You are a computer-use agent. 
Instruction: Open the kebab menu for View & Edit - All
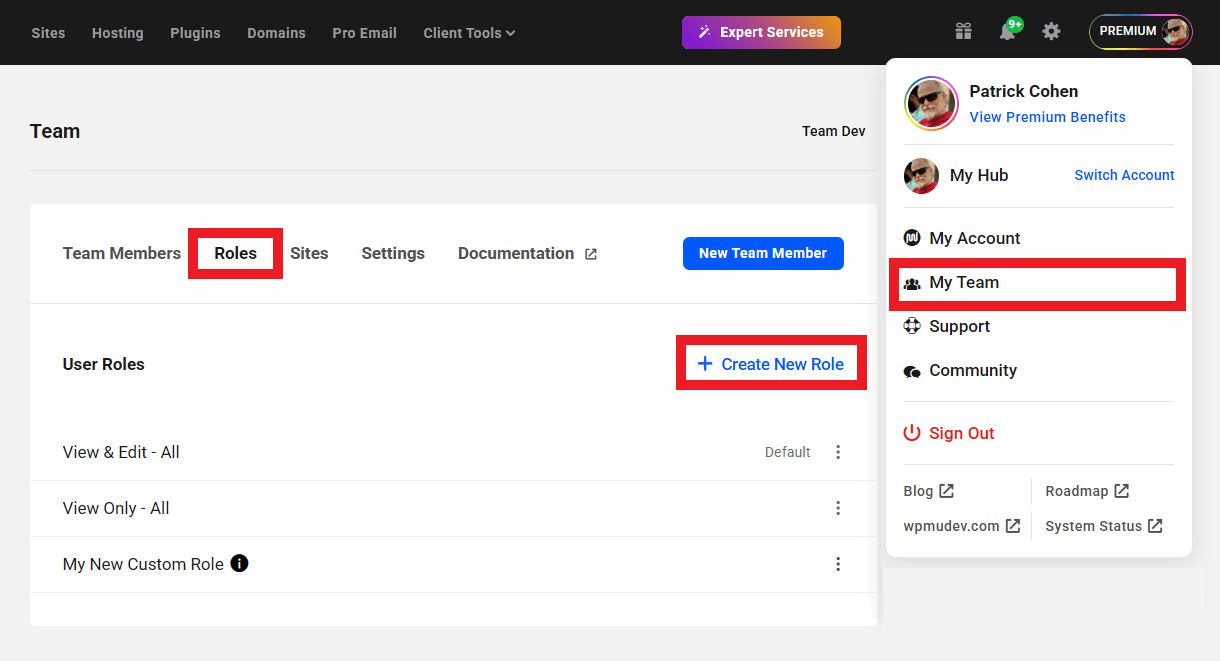point(838,452)
